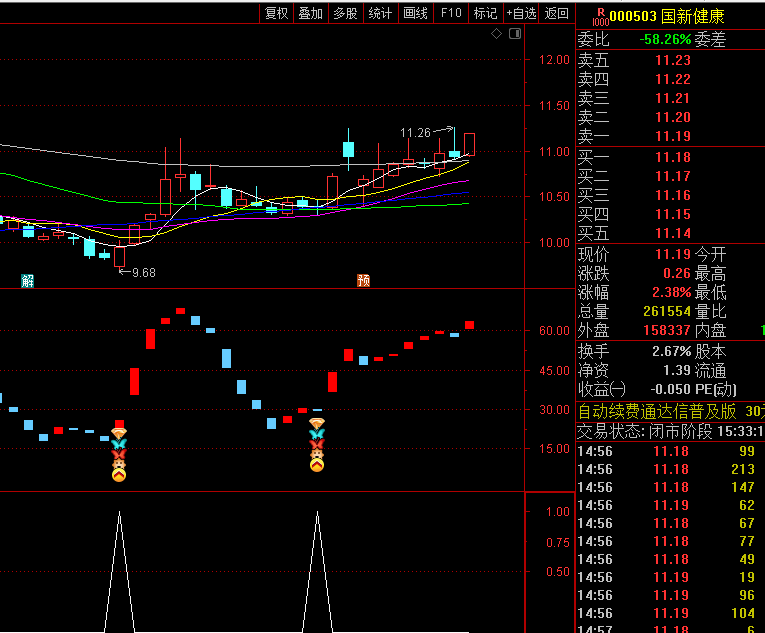Click the left yellow up-arrow signal icon
The height and width of the screenshot is (633, 765).
click(x=119, y=475)
